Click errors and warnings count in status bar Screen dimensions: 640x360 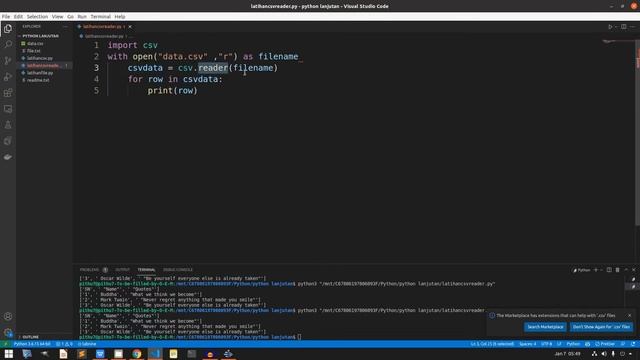[64, 344]
